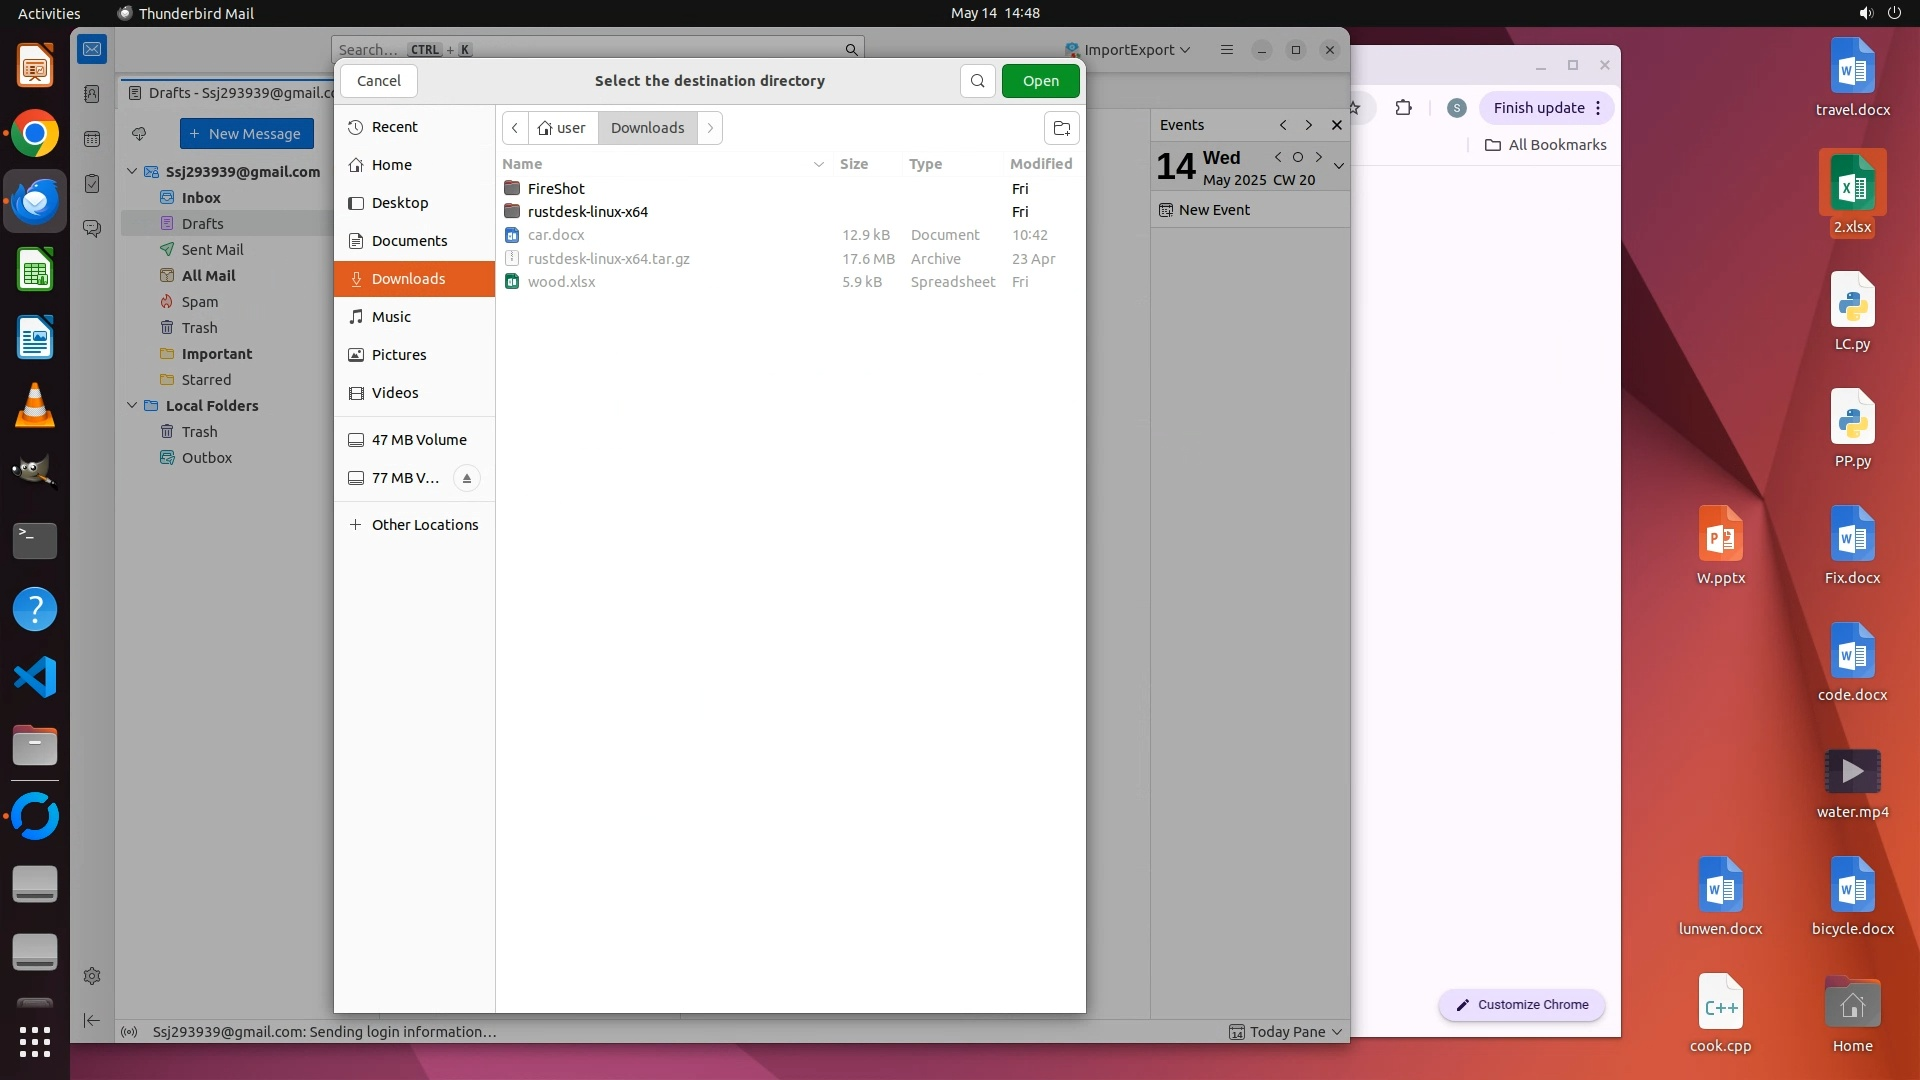
Task: Open Thunderbird address book sidebar icon
Action: point(92,94)
